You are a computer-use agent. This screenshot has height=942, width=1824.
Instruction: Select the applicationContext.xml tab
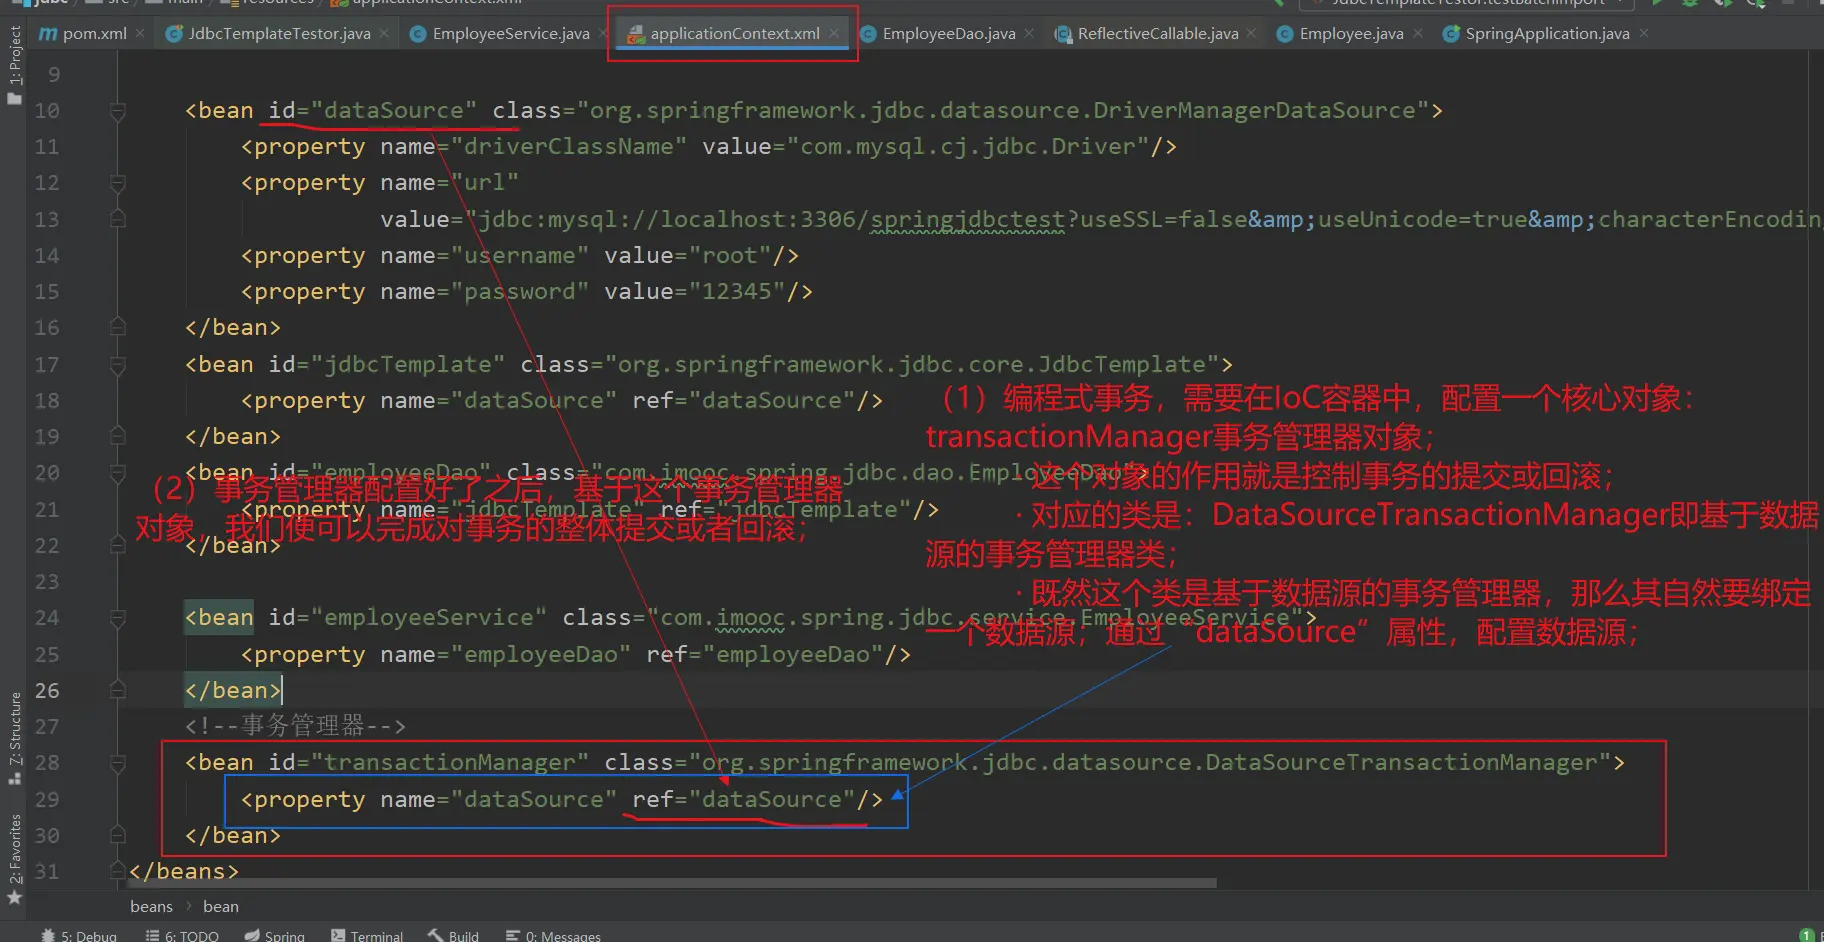pos(734,34)
